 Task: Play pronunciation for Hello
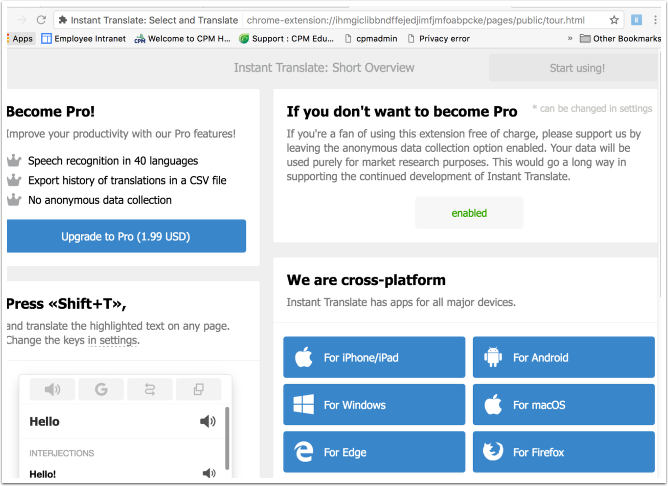point(208,422)
